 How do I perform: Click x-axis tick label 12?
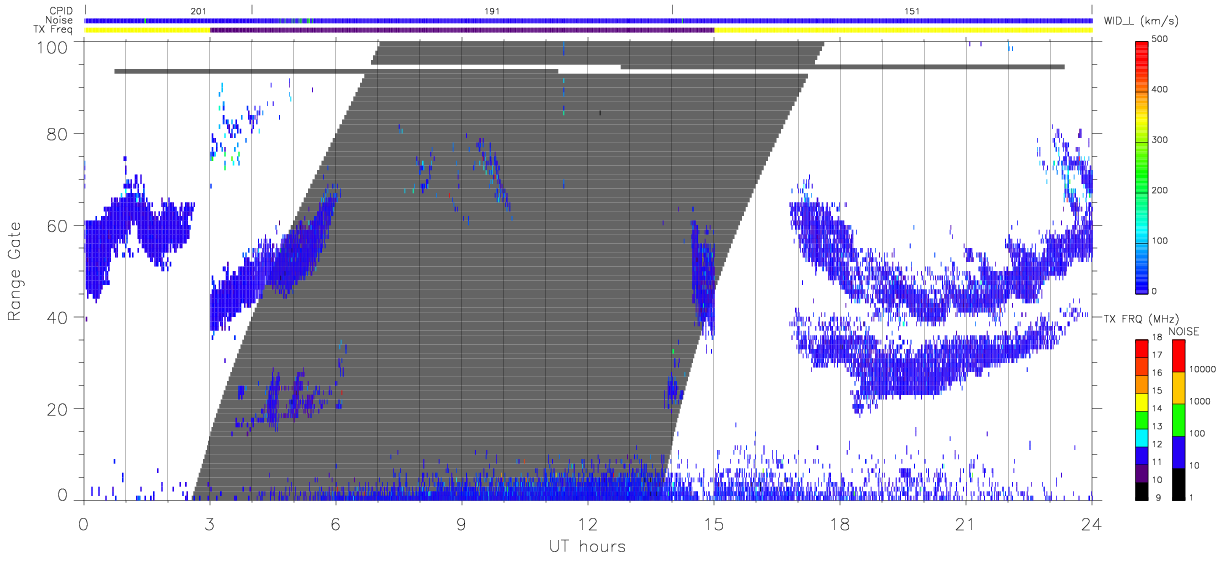587,523
